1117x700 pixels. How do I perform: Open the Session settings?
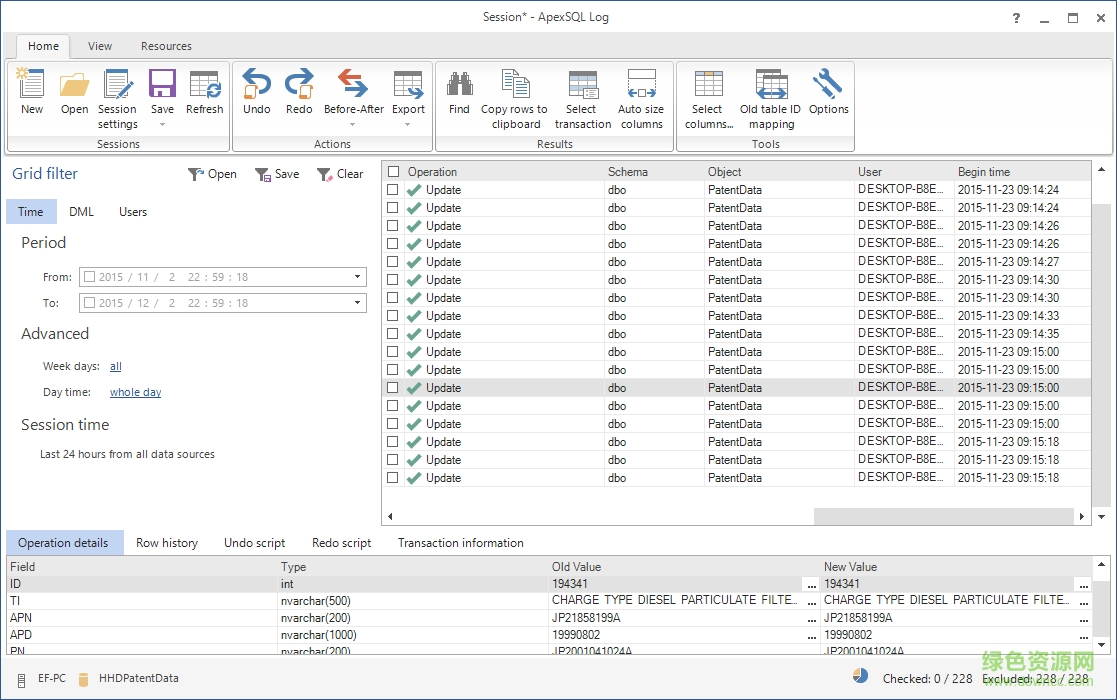click(117, 97)
